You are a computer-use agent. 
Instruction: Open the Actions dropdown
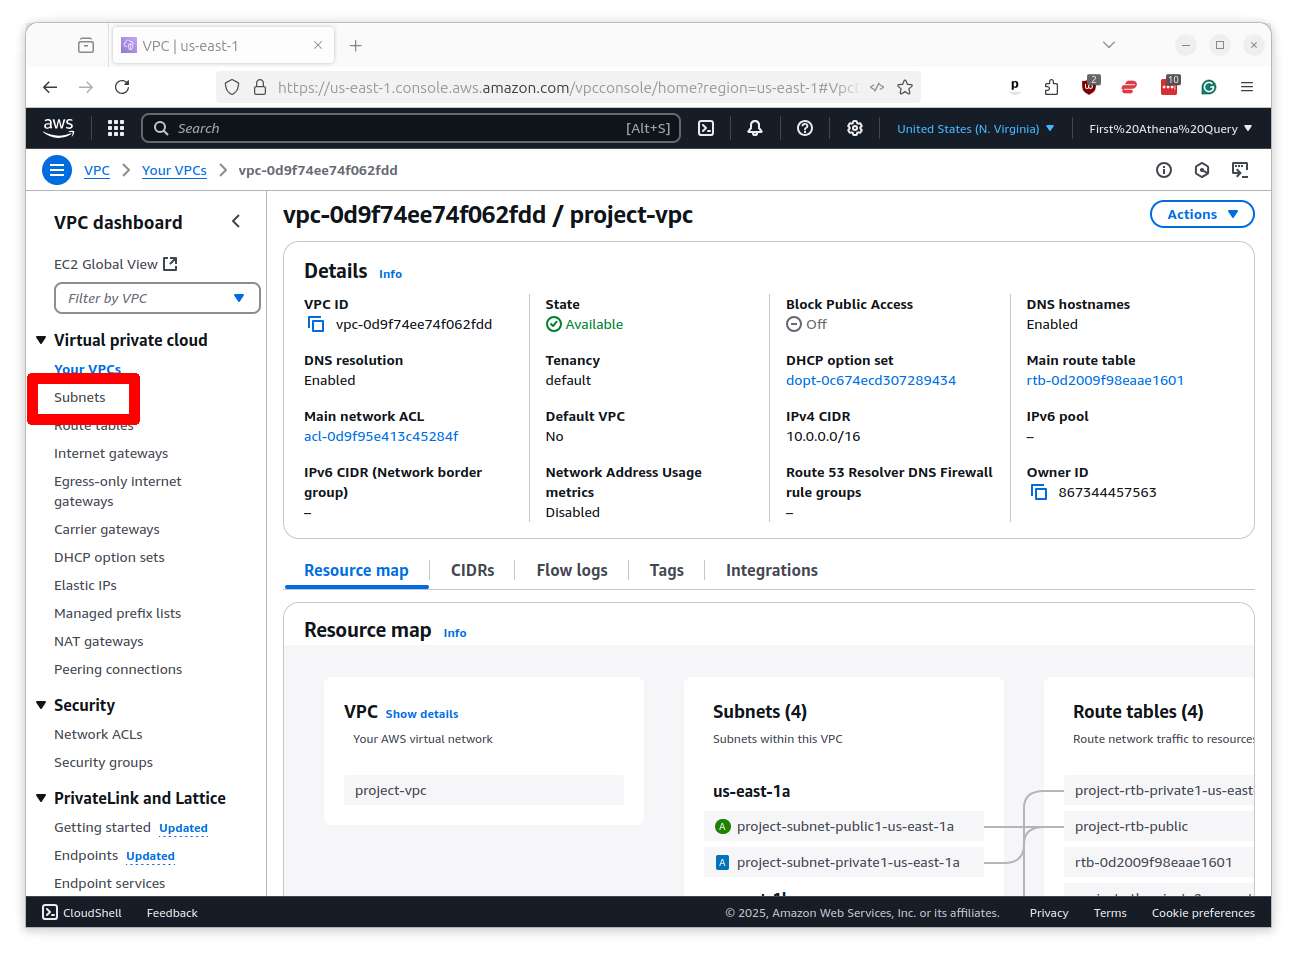(1202, 214)
